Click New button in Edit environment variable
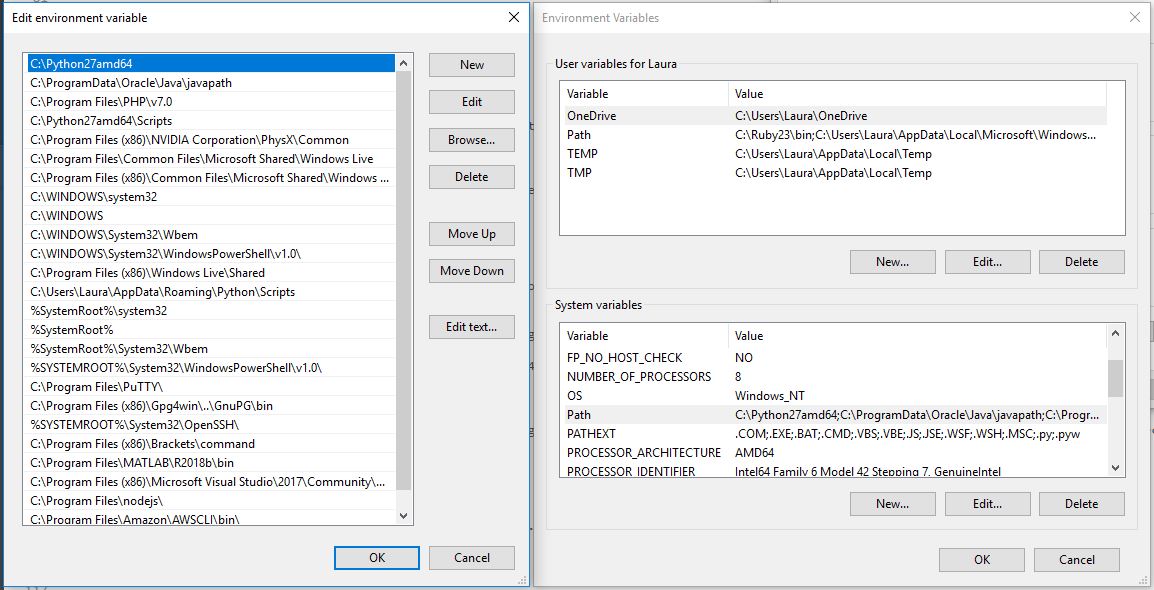 pyautogui.click(x=471, y=65)
